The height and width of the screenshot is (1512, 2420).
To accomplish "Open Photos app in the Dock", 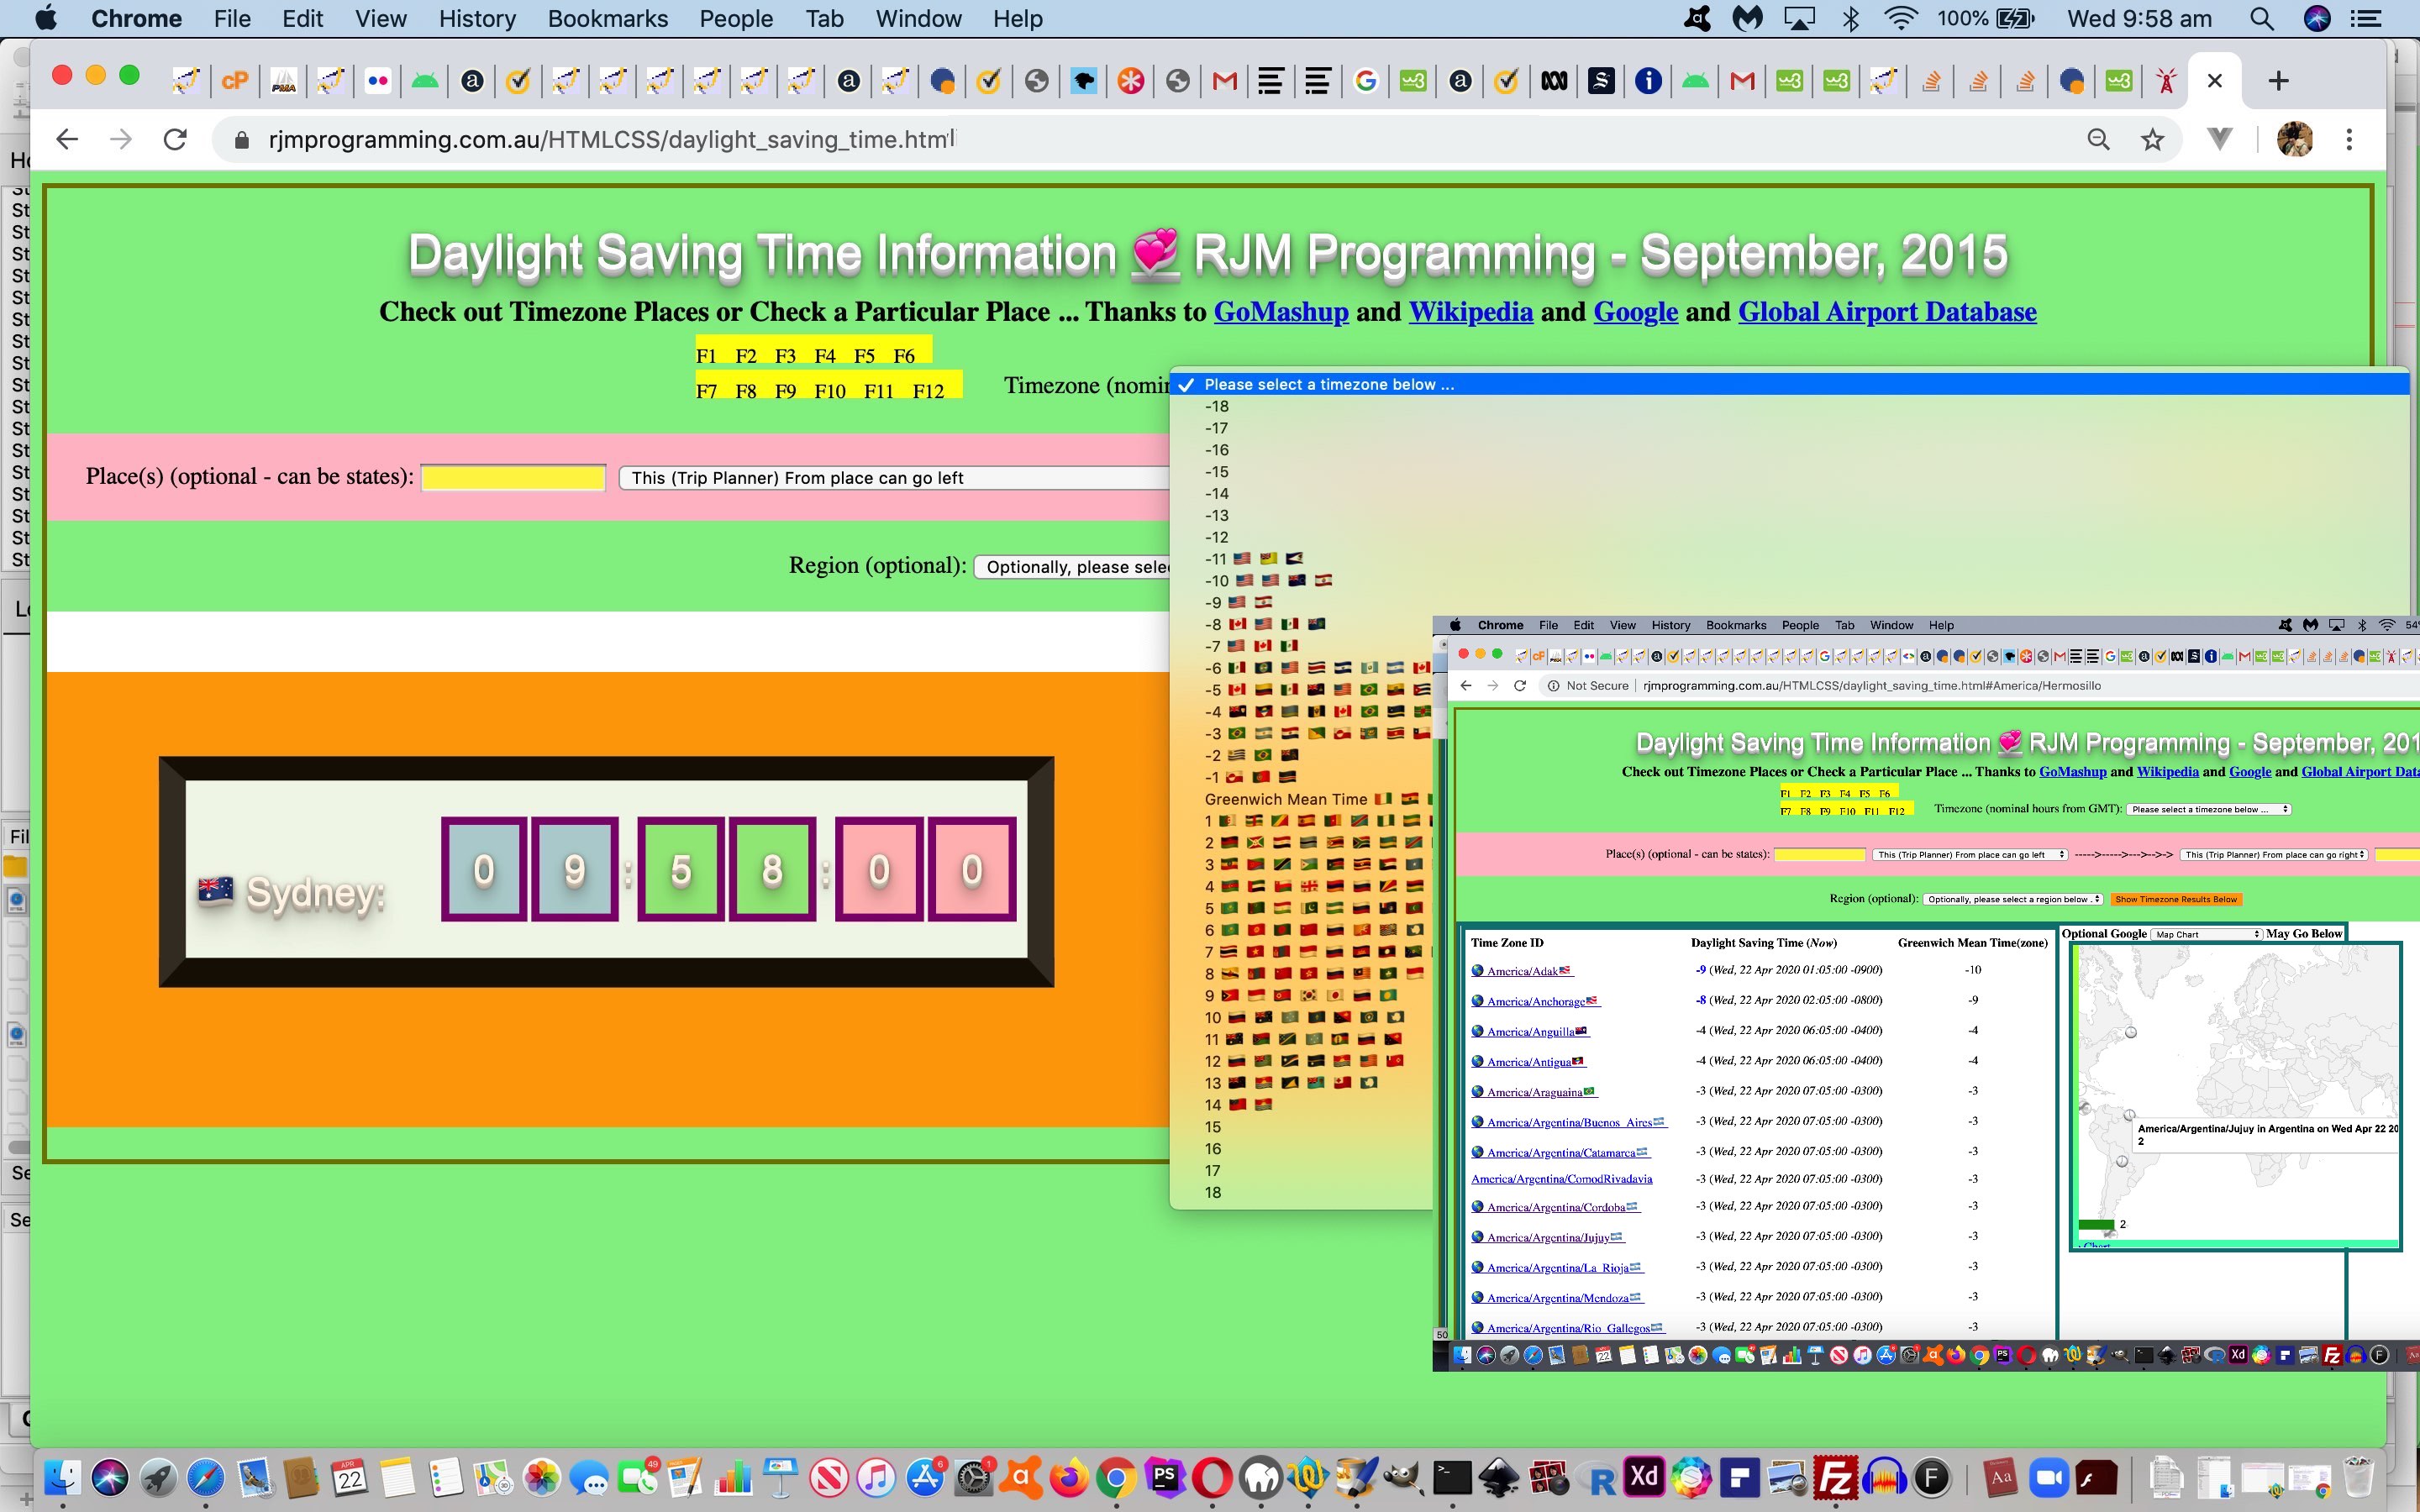I will [541, 1477].
